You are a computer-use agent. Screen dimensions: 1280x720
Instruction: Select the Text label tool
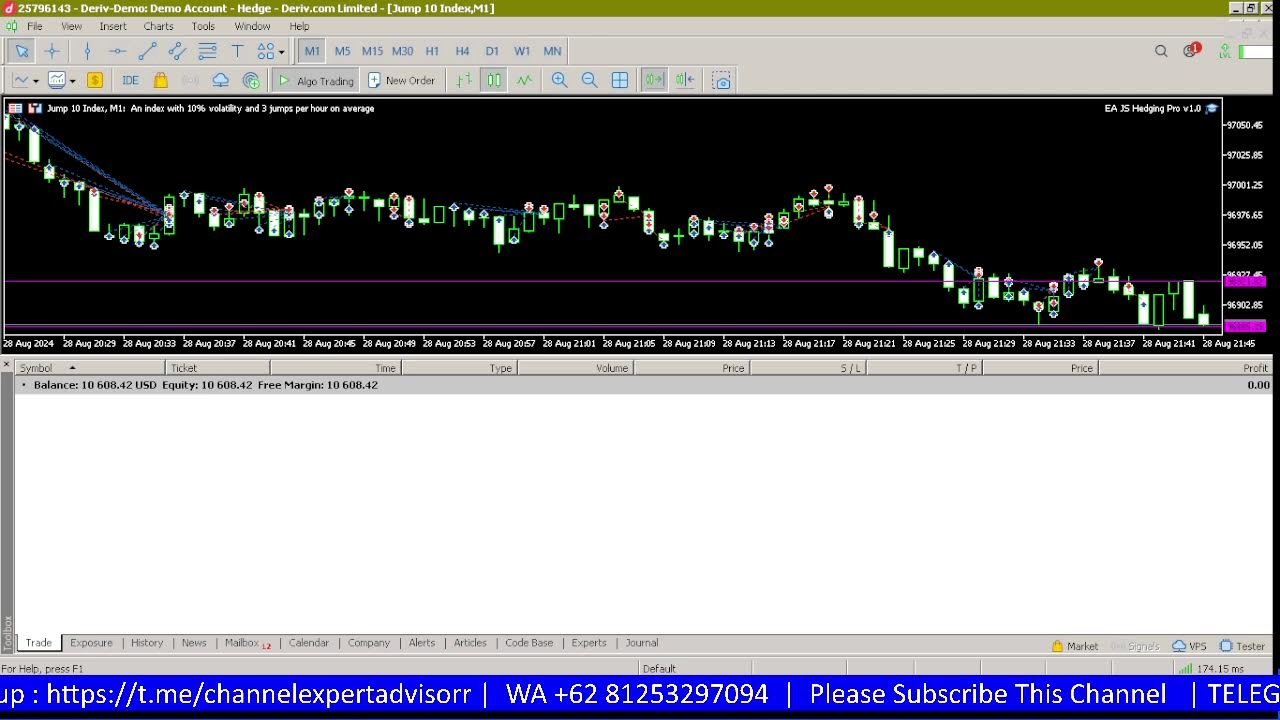237,51
